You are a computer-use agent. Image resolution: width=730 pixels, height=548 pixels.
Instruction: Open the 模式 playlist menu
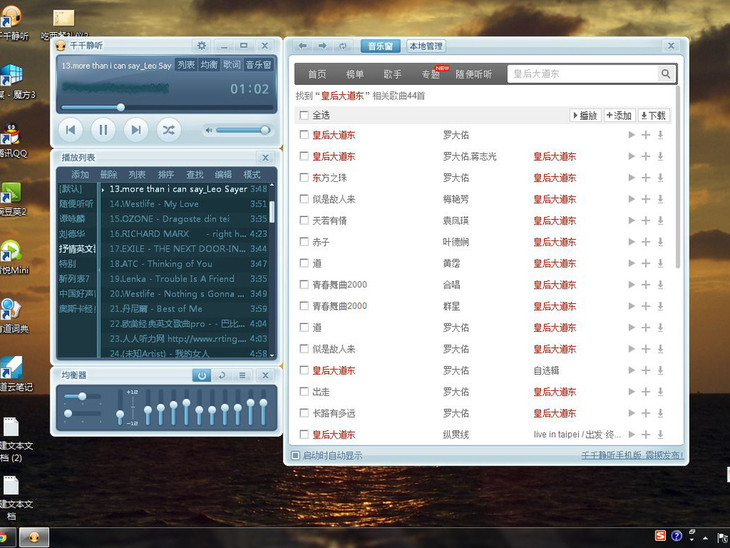pos(252,175)
